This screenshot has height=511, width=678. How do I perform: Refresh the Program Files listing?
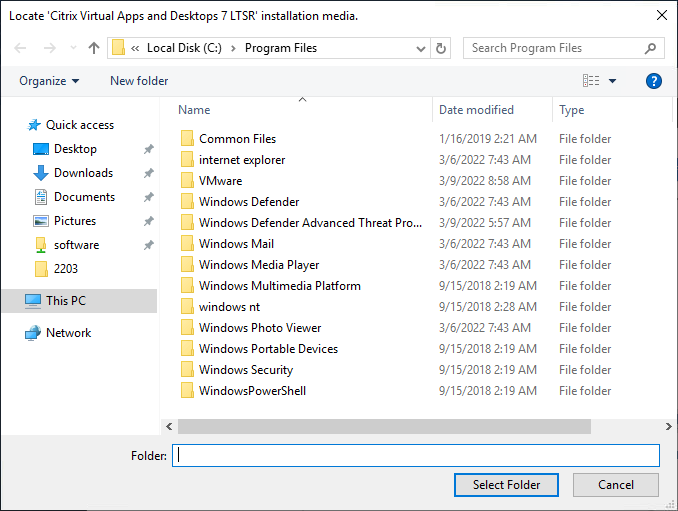tap(441, 48)
